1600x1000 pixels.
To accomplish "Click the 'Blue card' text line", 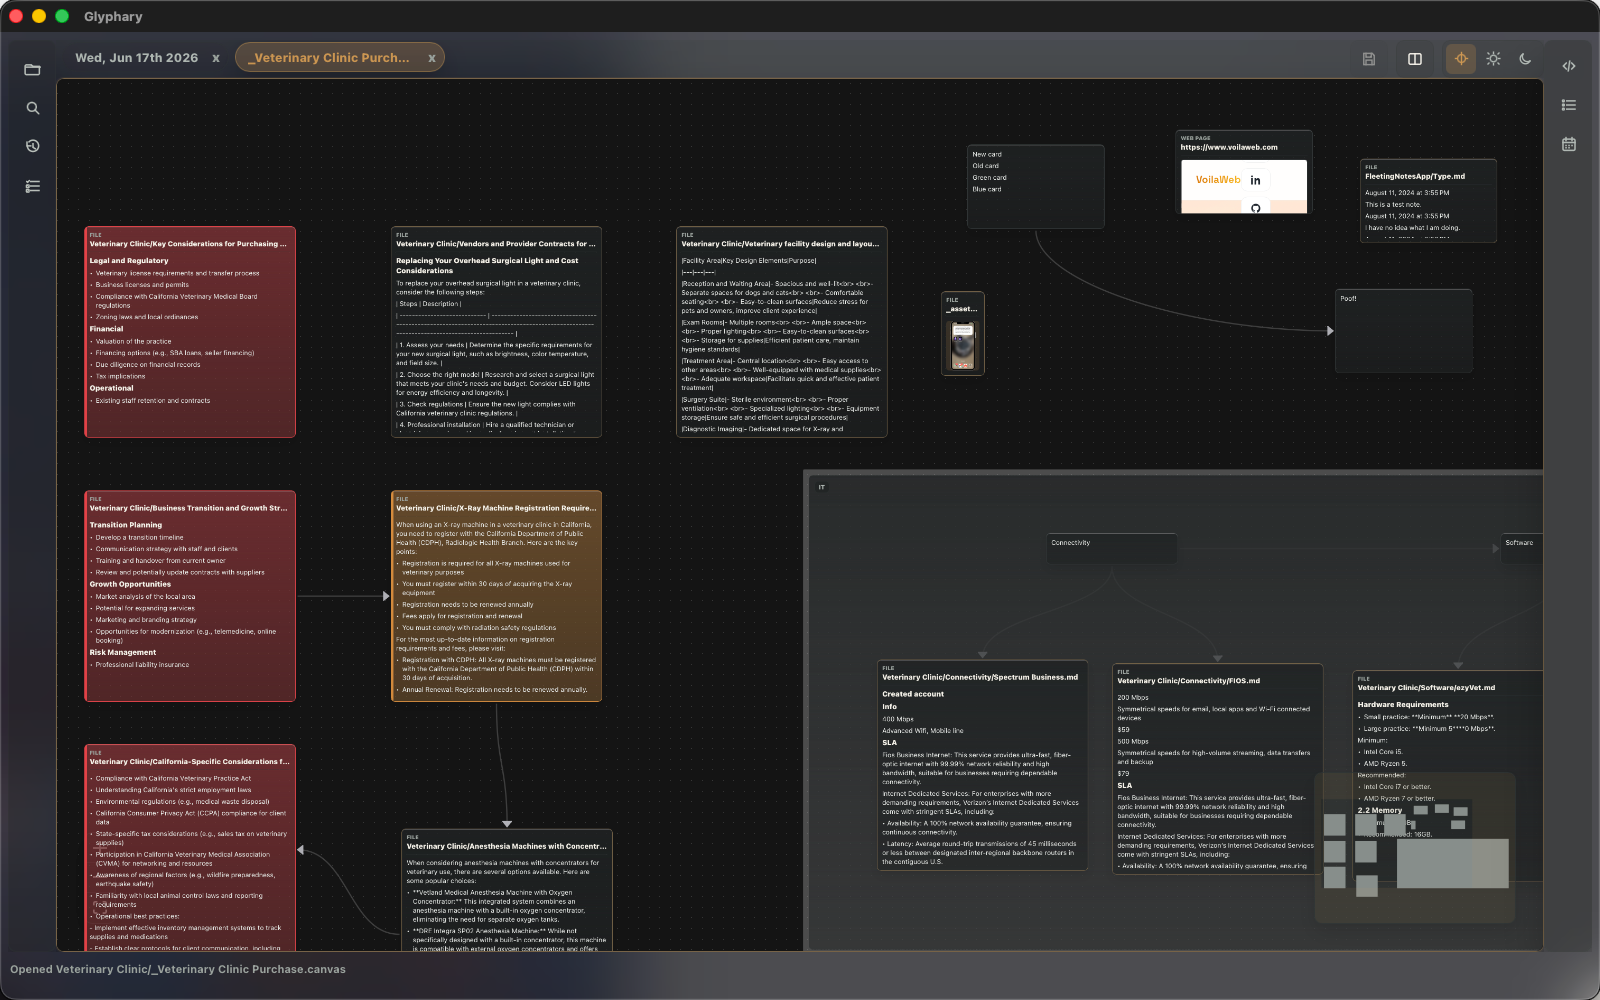I will click(986, 189).
